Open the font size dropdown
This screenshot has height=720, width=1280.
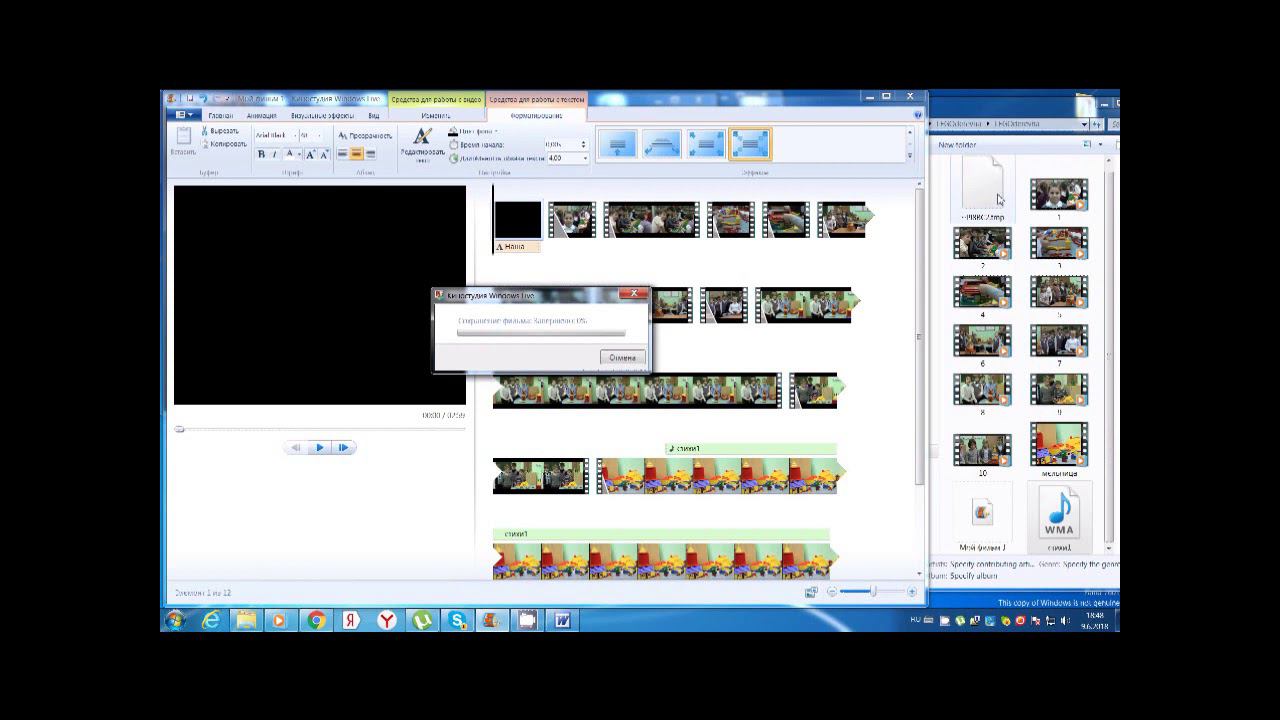click(310, 135)
